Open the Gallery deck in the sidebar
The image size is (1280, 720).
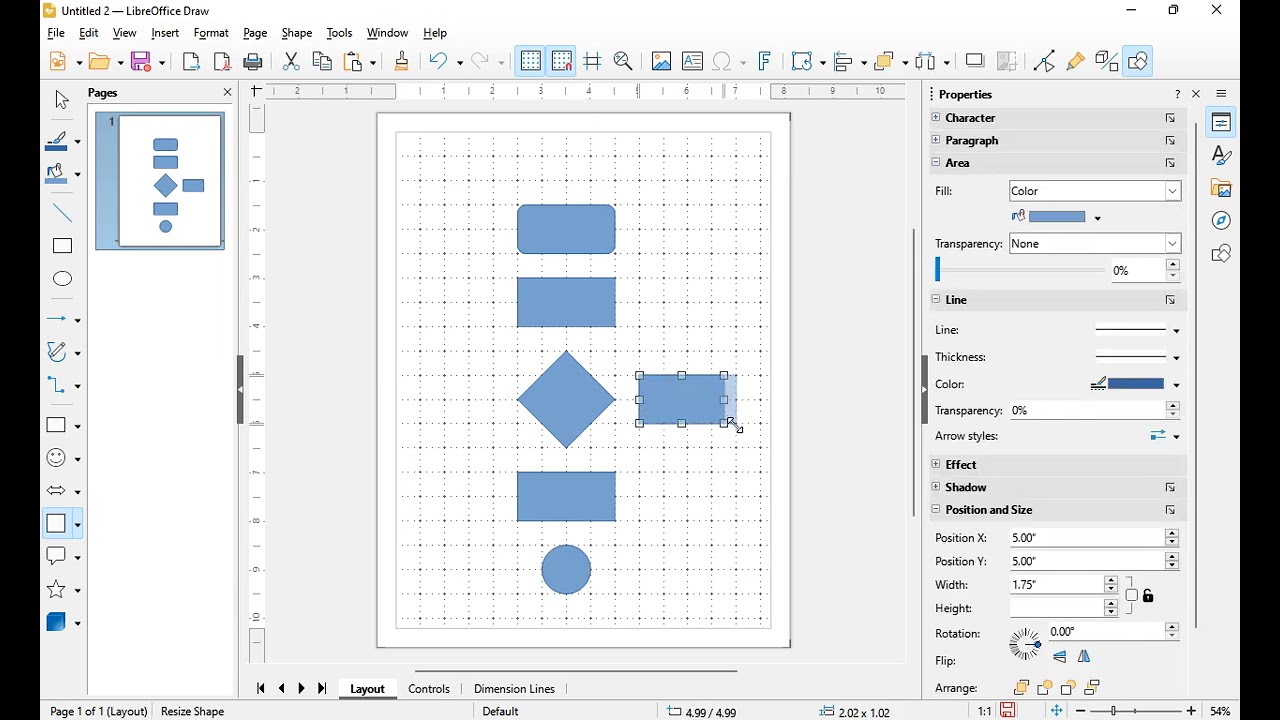coord(1221,188)
